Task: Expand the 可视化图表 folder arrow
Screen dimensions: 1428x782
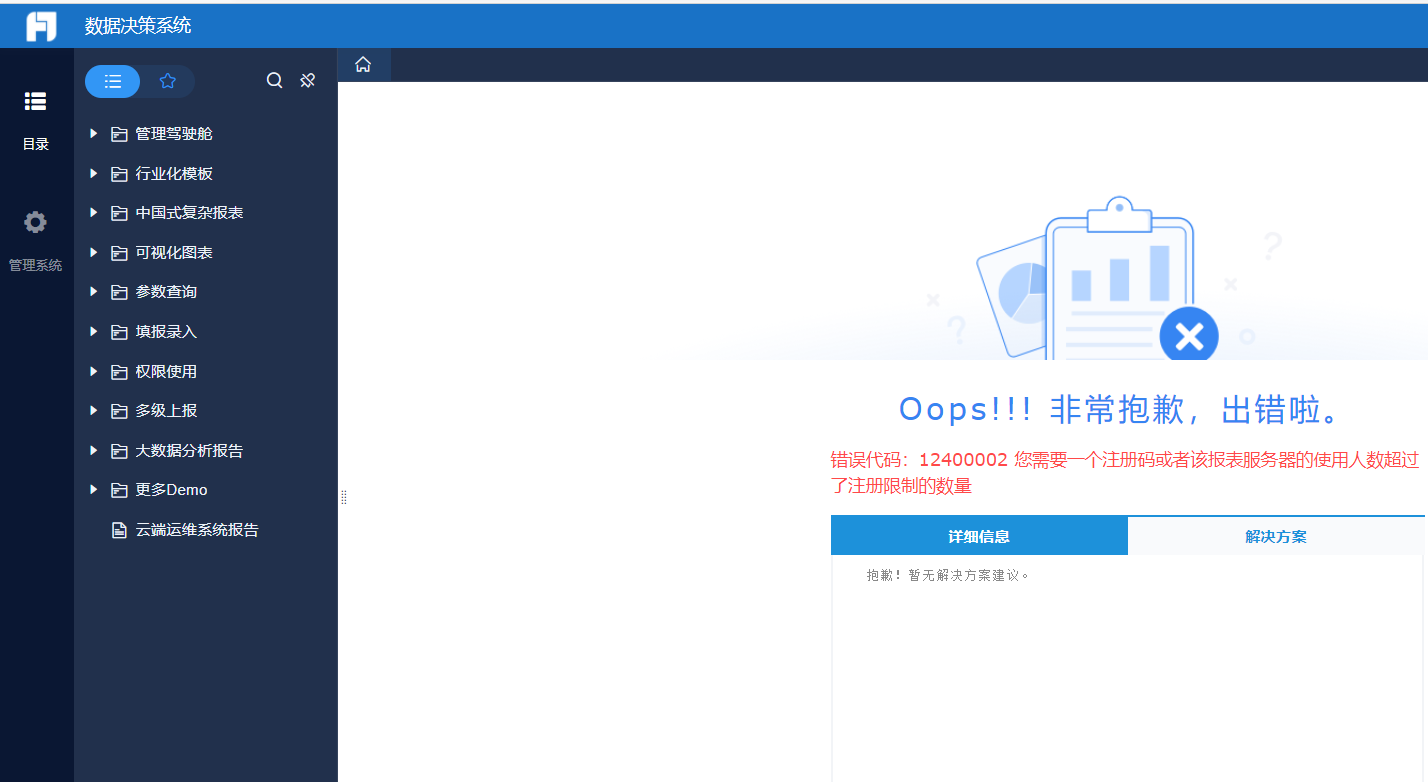Action: click(93, 253)
